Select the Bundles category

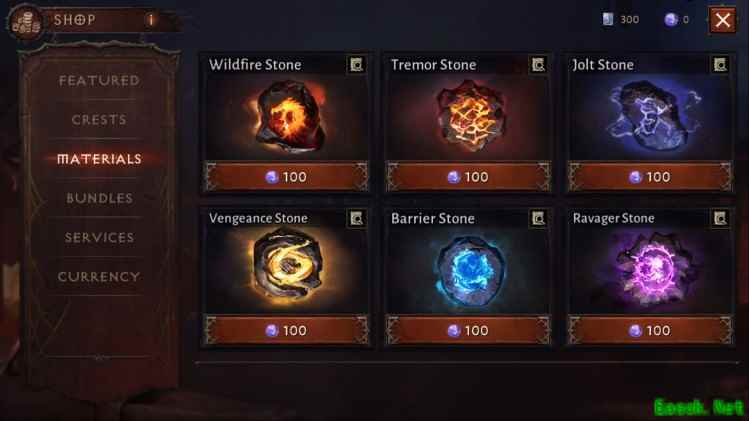click(99, 198)
